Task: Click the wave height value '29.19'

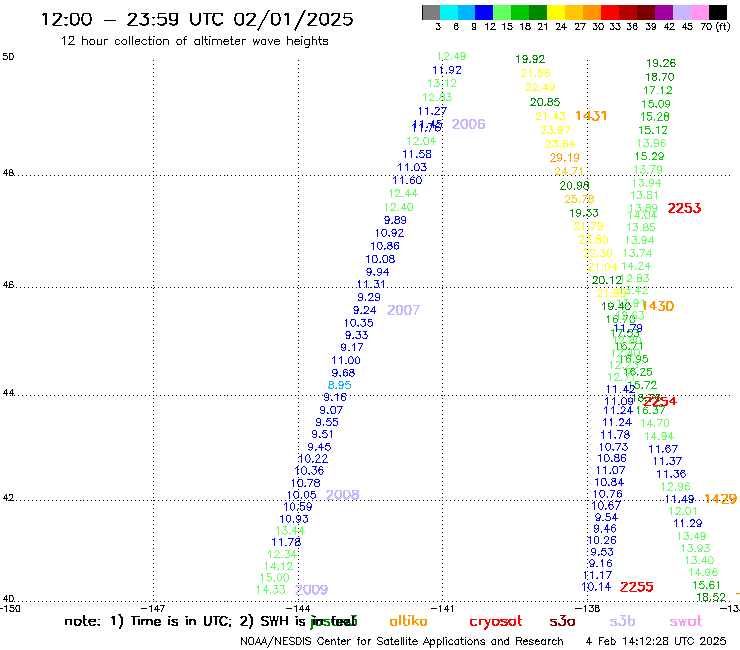Action: pos(564,158)
